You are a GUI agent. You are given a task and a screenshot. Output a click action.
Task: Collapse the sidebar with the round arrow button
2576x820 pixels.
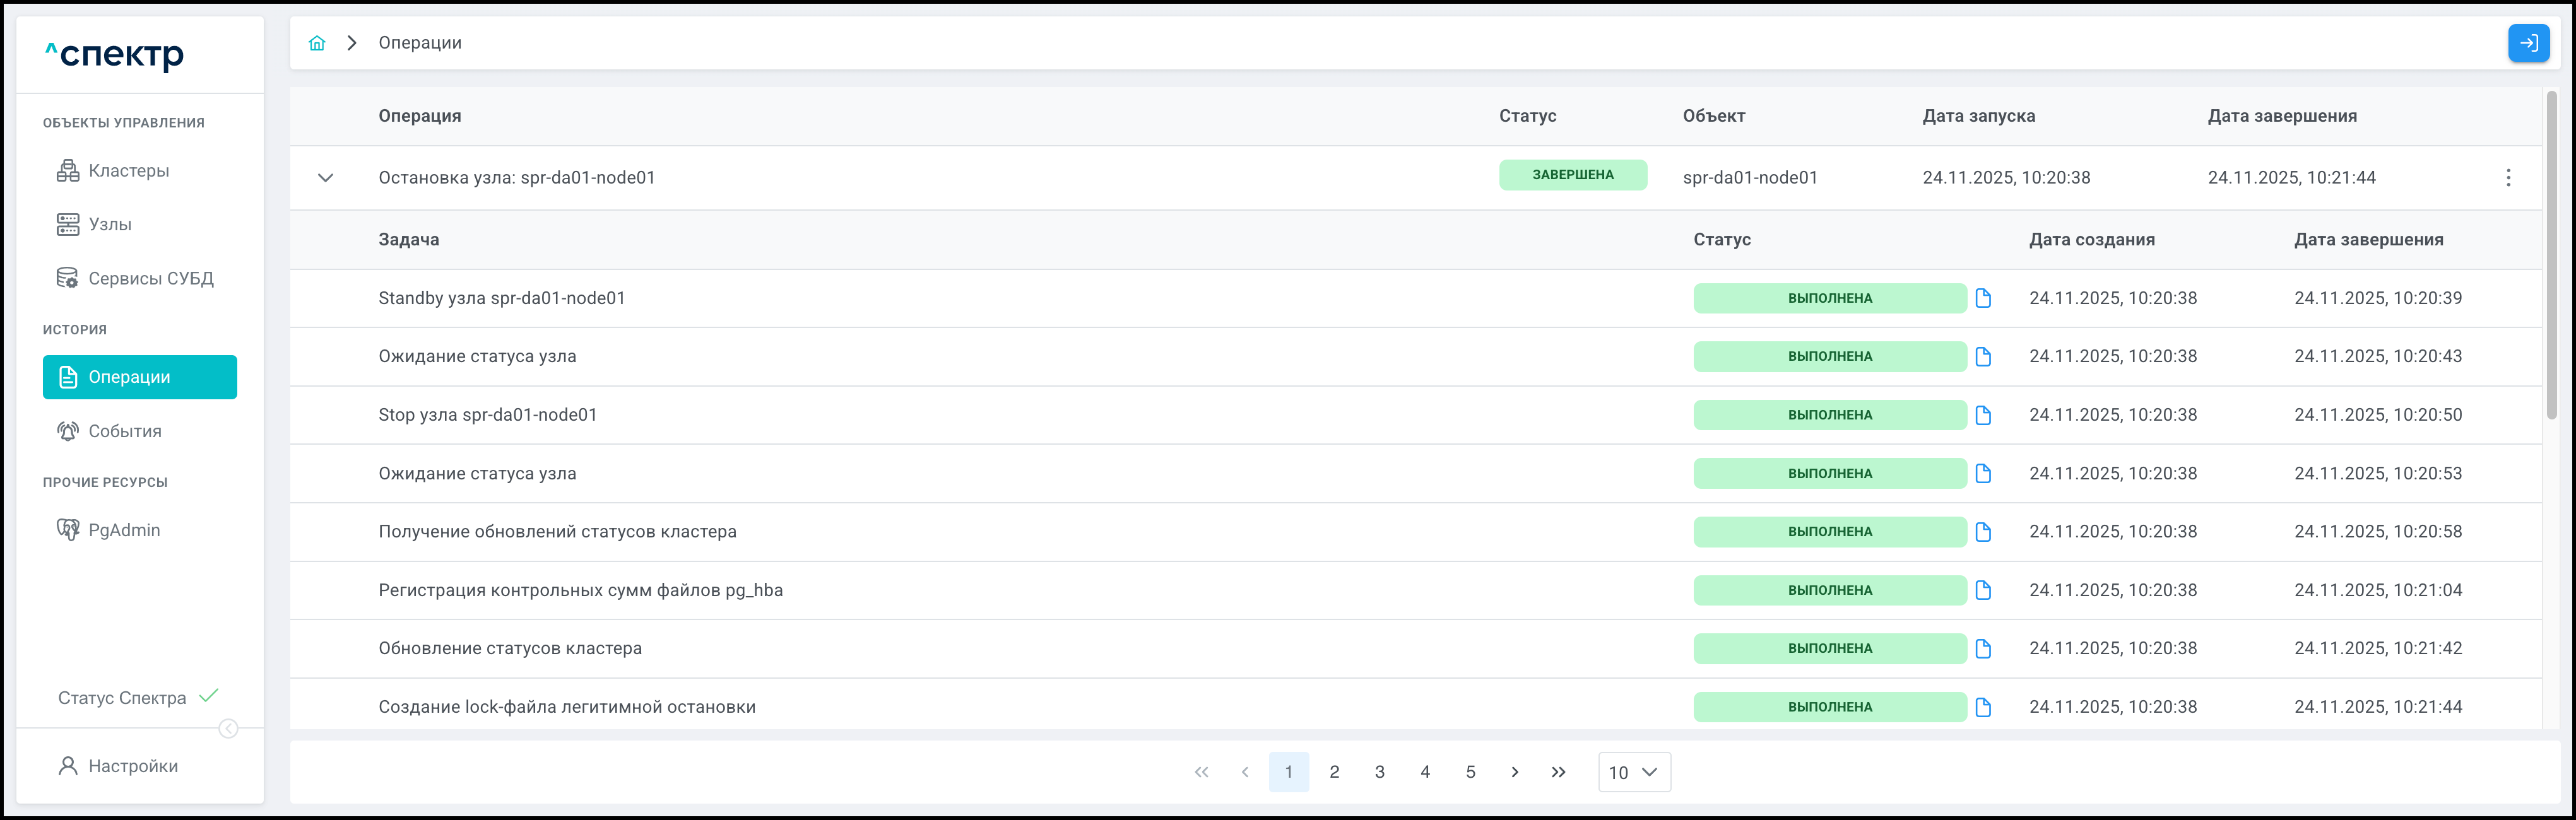(x=228, y=729)
